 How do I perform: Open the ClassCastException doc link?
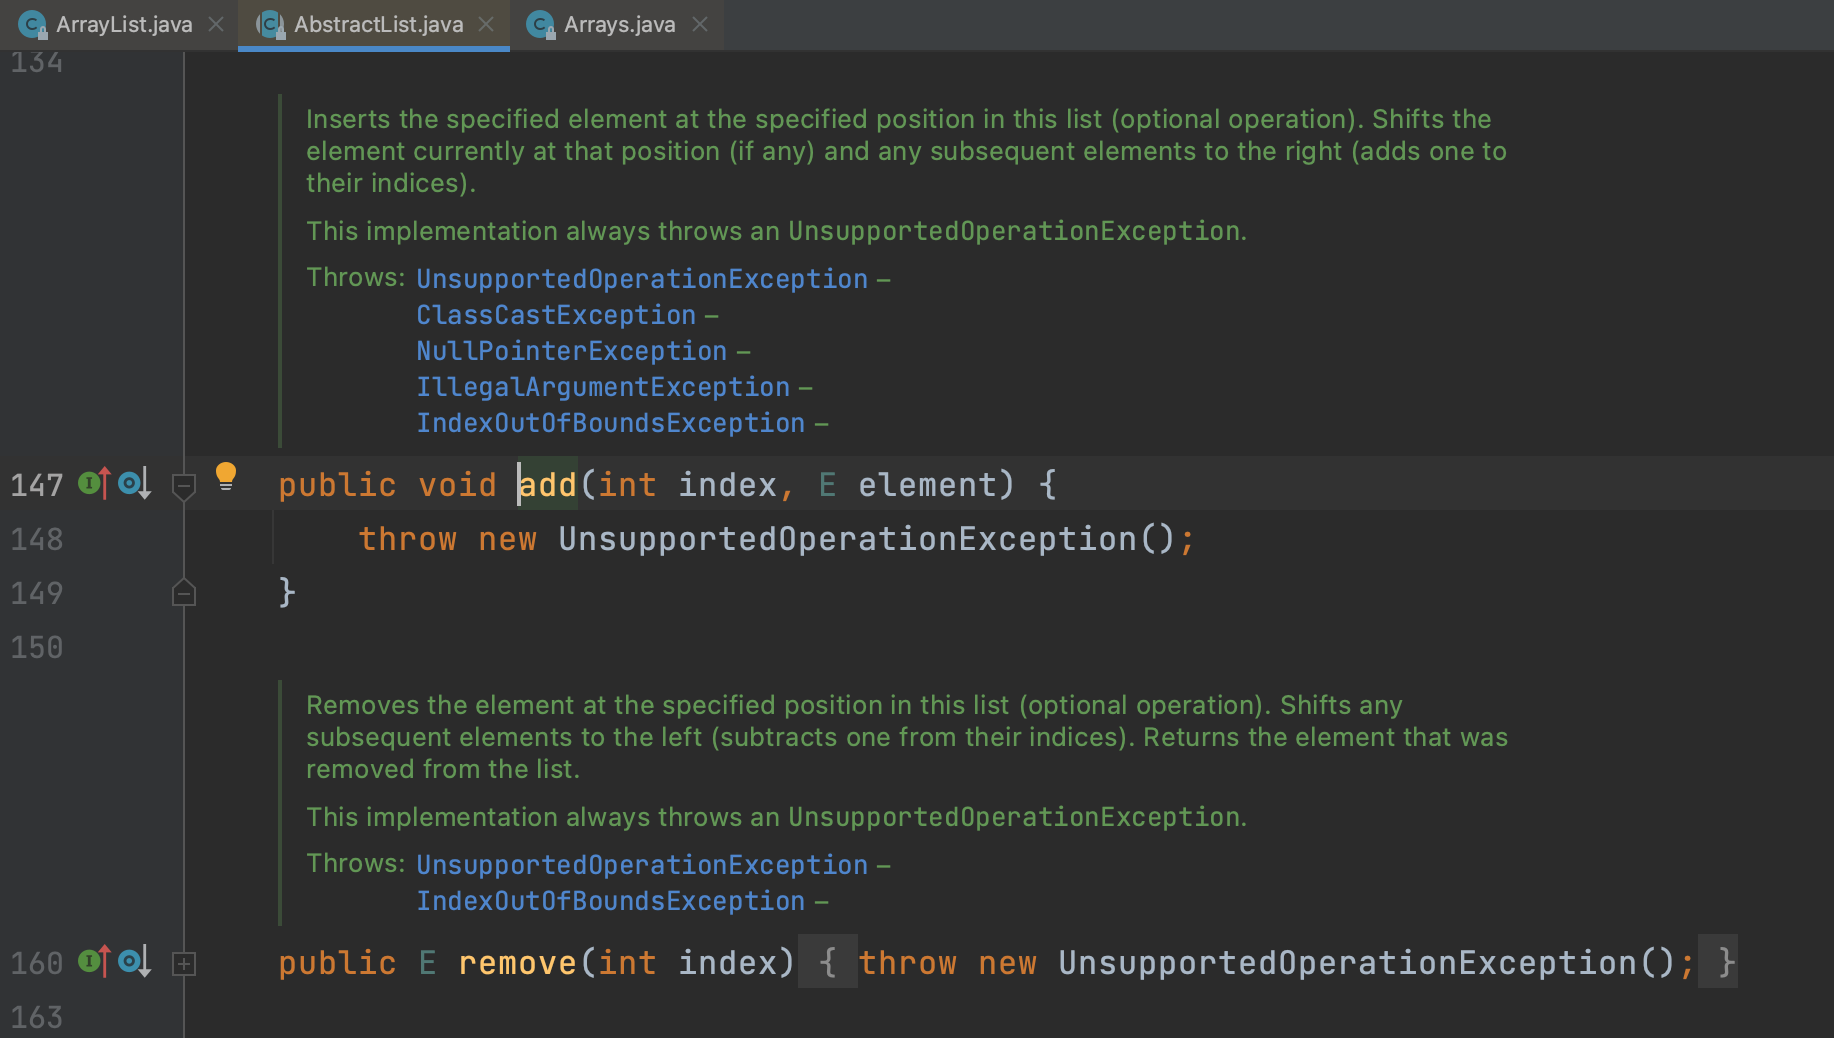(556, 315)
